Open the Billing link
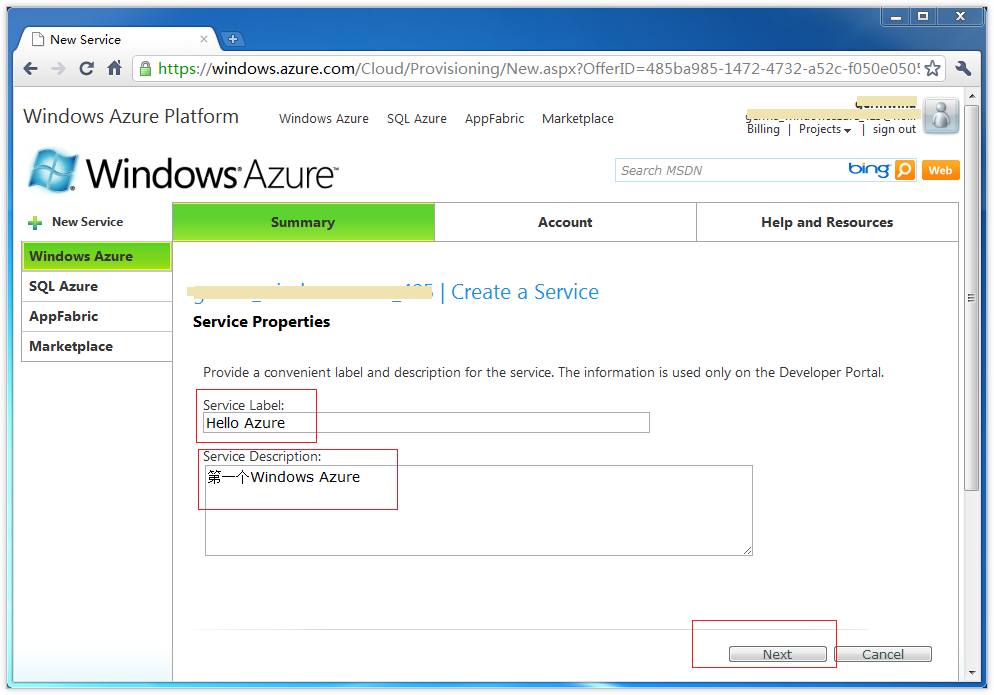The image size is (994, 695). (763, 129)
